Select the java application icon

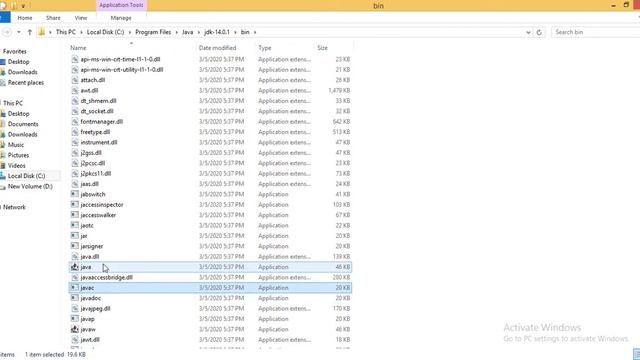click(x=75, y=267)
